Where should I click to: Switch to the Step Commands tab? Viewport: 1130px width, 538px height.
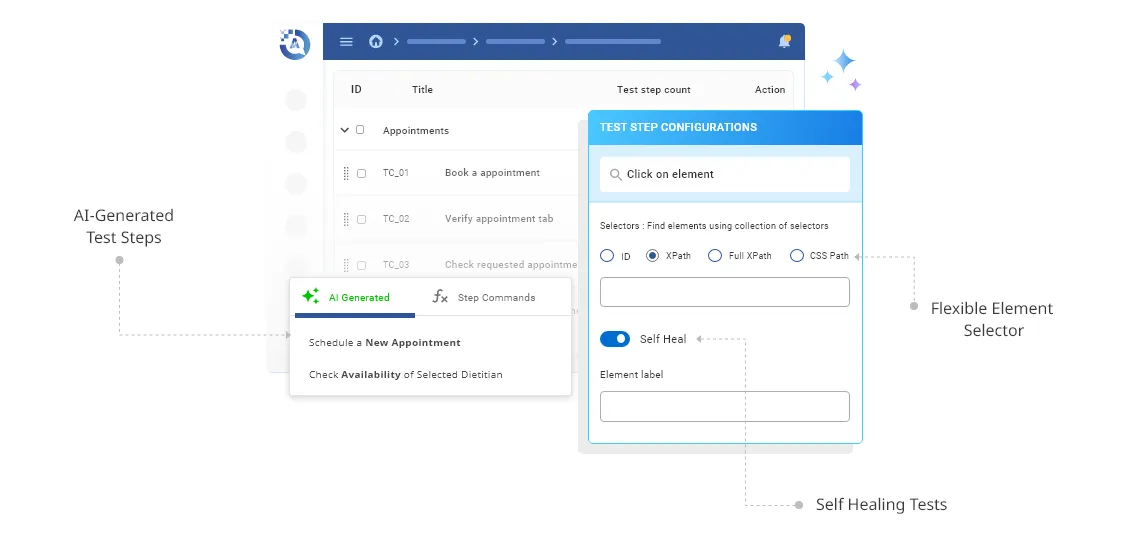pos(484,297)
